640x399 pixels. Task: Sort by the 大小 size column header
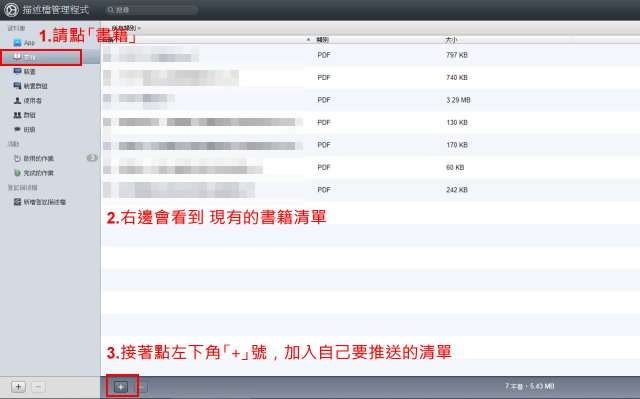[451, 40]
